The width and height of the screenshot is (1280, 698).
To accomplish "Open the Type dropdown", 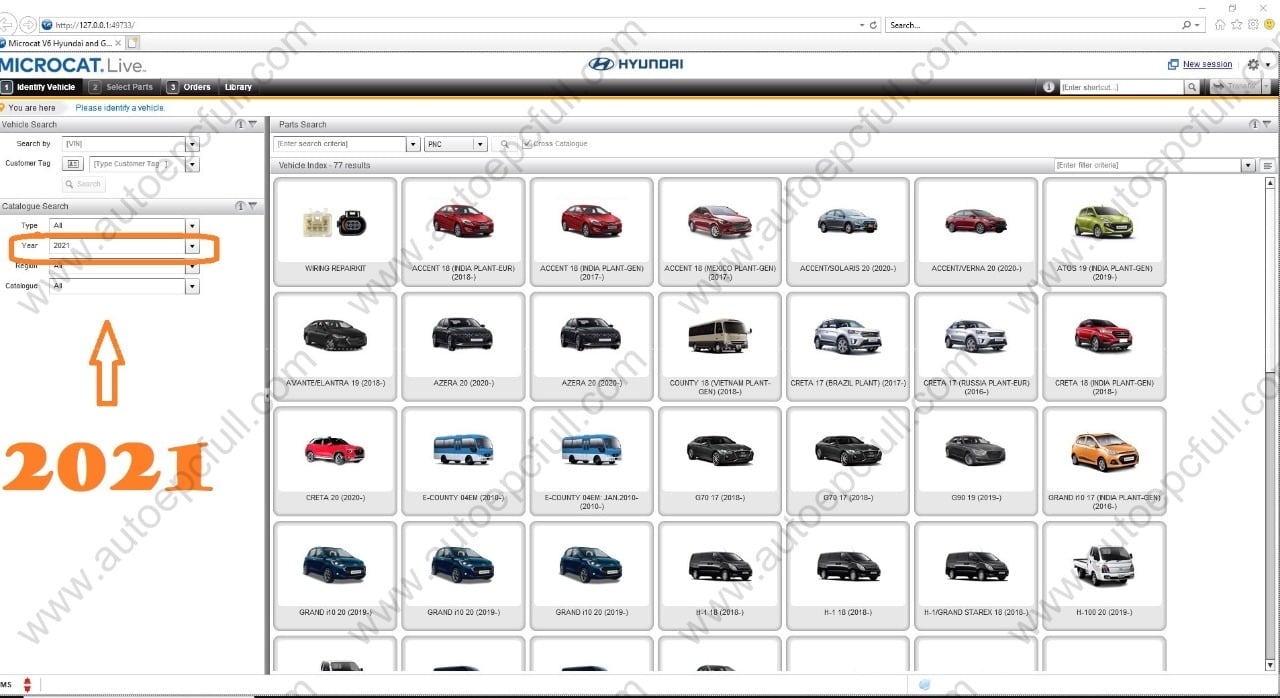I will (x=192, y=226).
